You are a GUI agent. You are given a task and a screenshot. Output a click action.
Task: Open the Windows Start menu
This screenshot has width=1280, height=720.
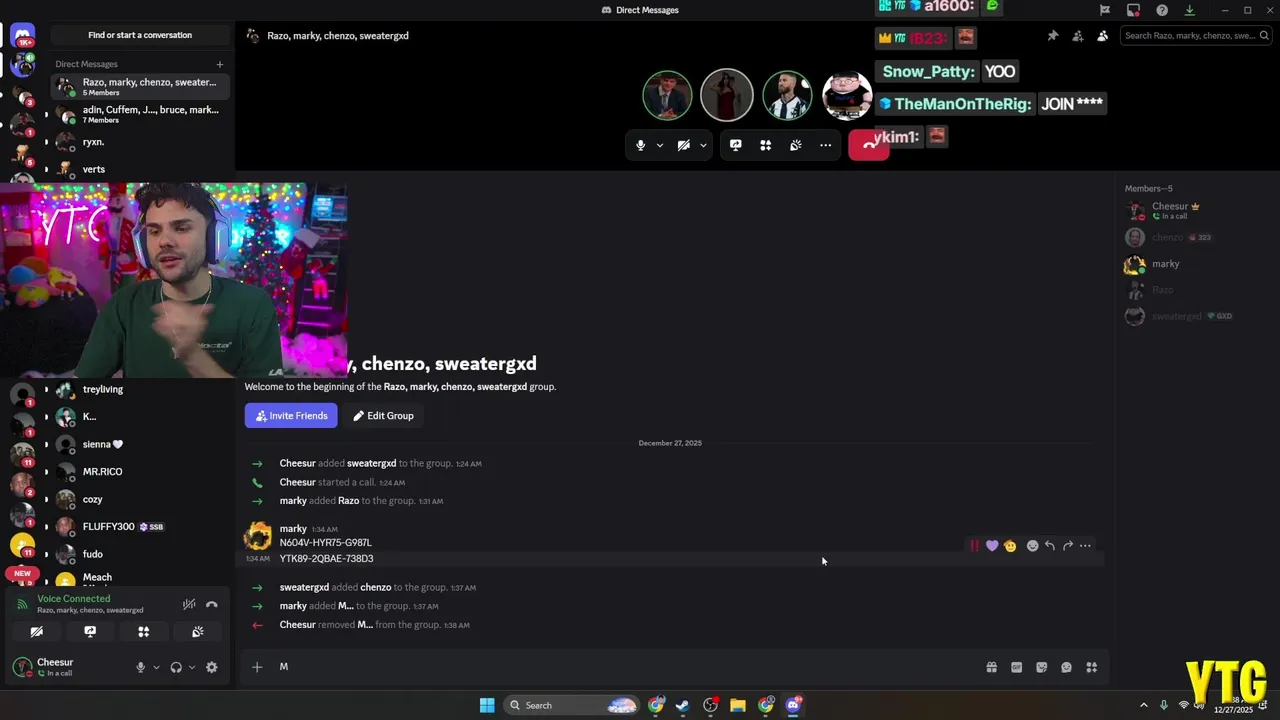(487, 705)
